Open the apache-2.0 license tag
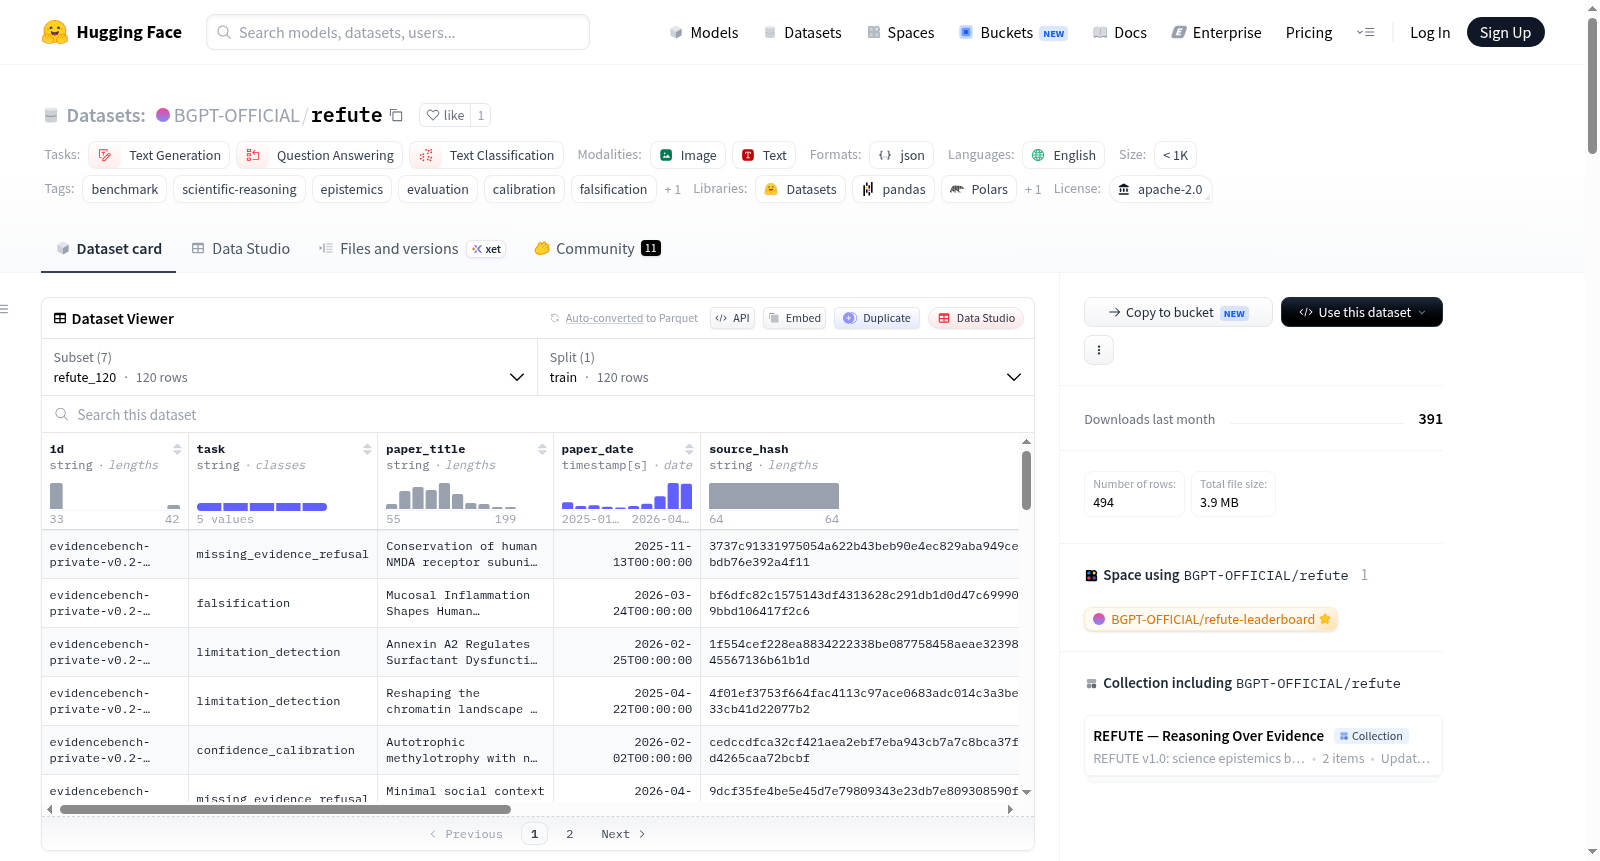The width and height of the screenshot is (1600, 861). pyautogui.click(x=1160, y=189)
